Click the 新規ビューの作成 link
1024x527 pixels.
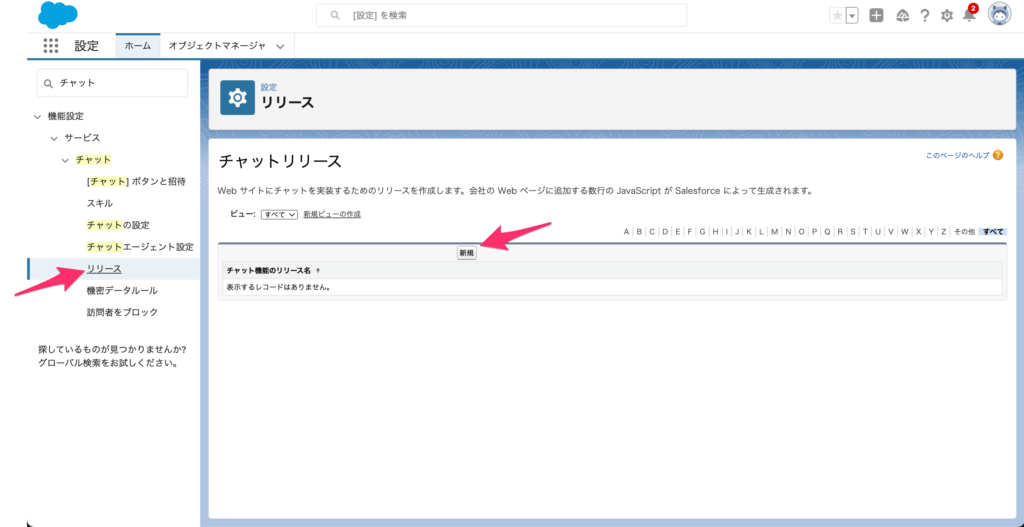pyautogui.click(x=332, y=214)
